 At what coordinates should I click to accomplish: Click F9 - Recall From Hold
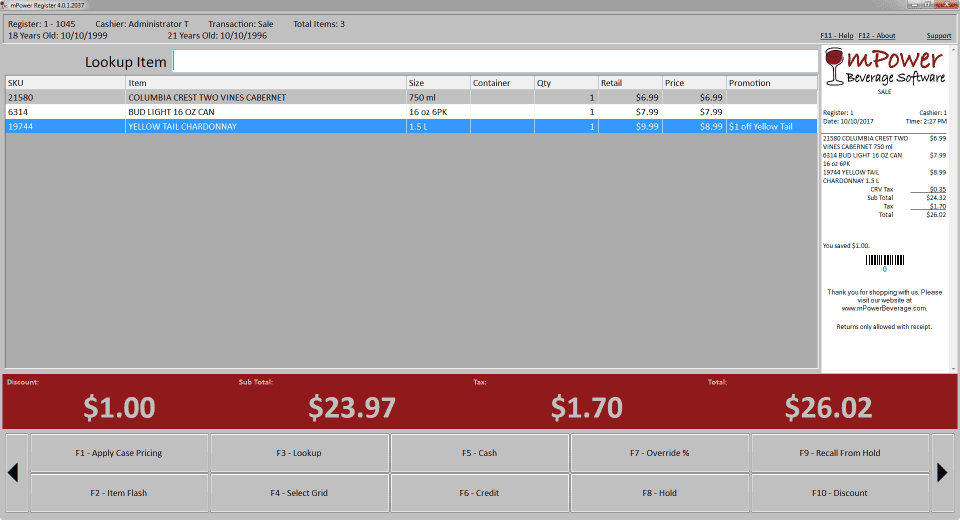[840, 453]
